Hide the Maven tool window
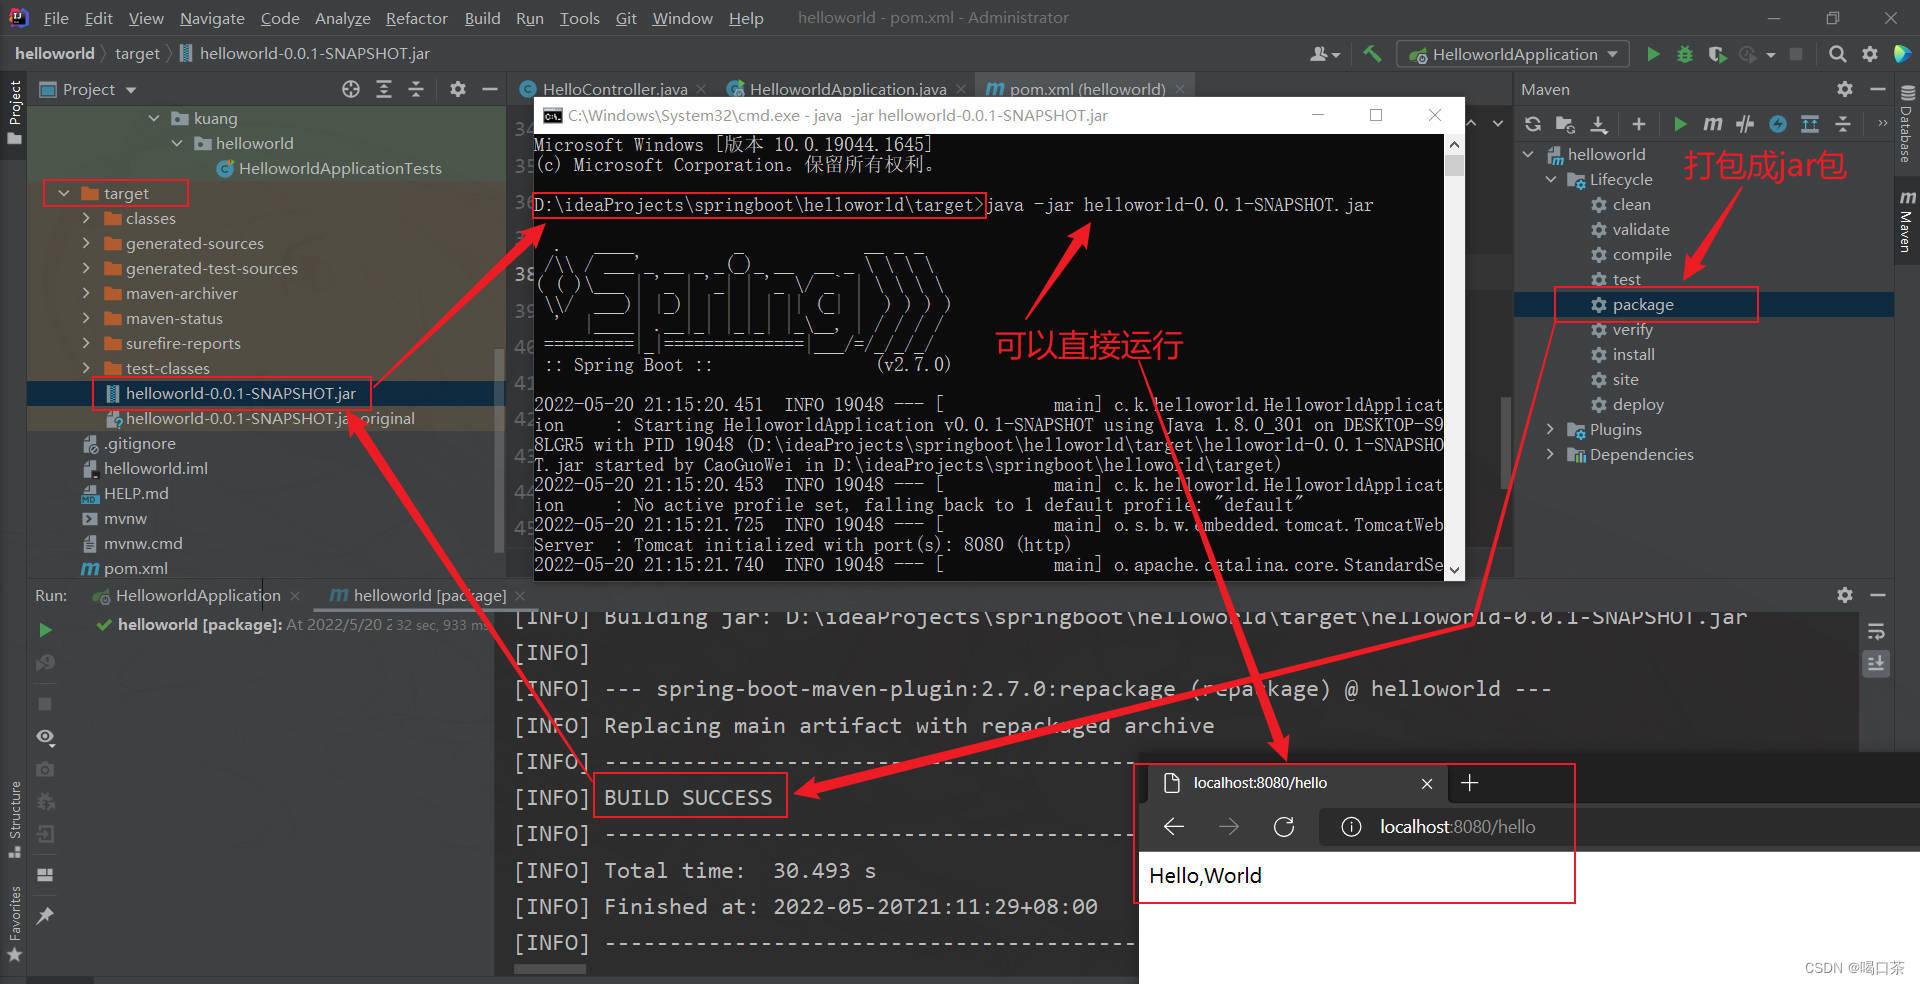 tap(1877, 89)
